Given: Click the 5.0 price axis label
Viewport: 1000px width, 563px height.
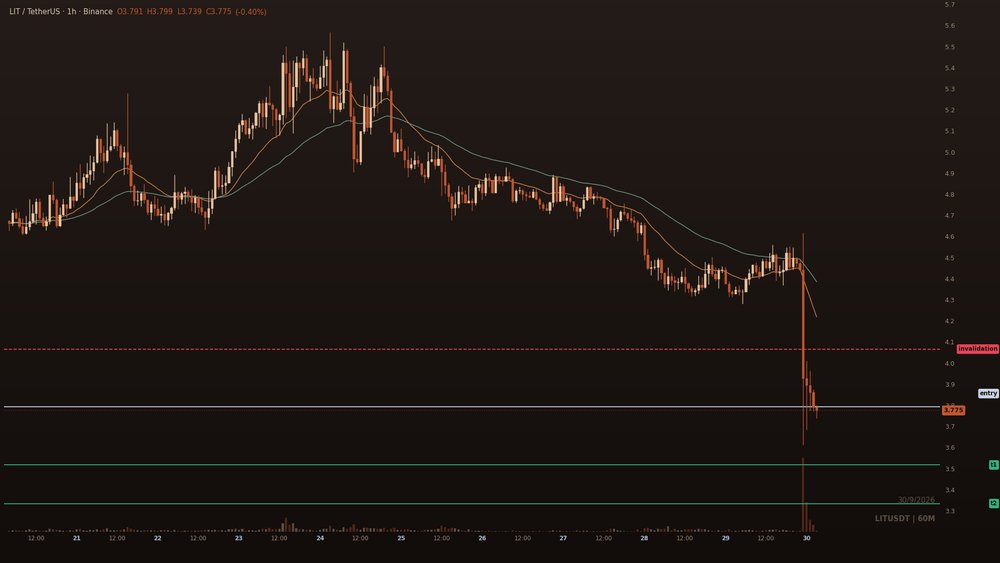Looking at the screenshot, I should point(950,152).
